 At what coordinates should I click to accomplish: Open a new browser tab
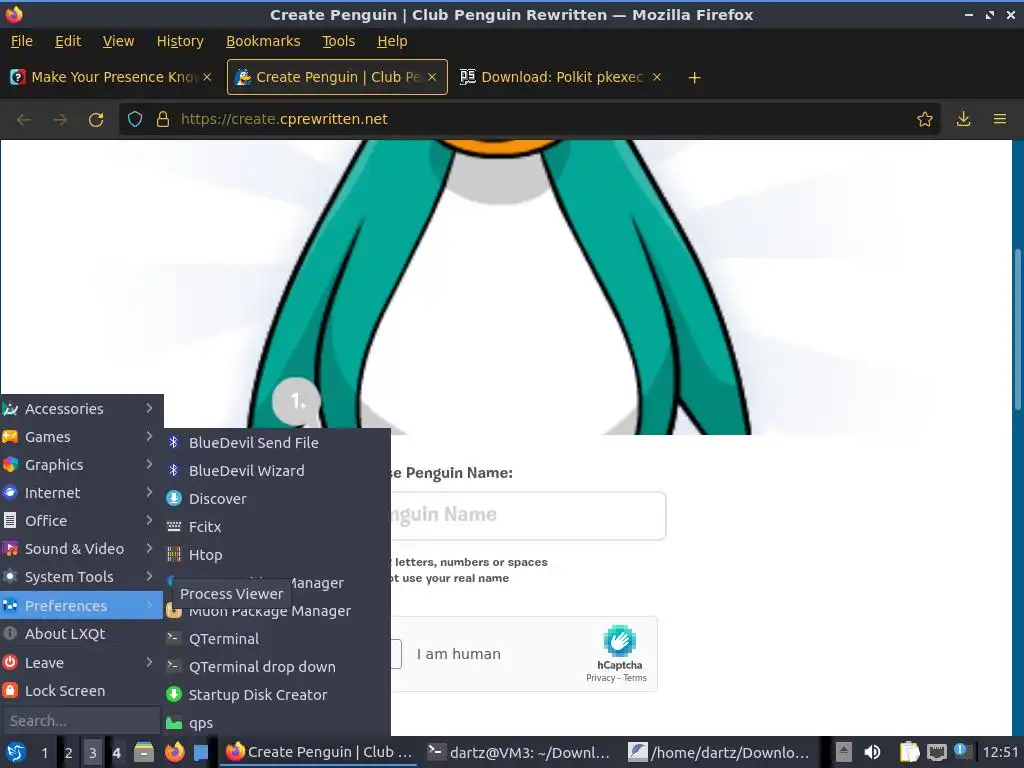tap(694, 78)
